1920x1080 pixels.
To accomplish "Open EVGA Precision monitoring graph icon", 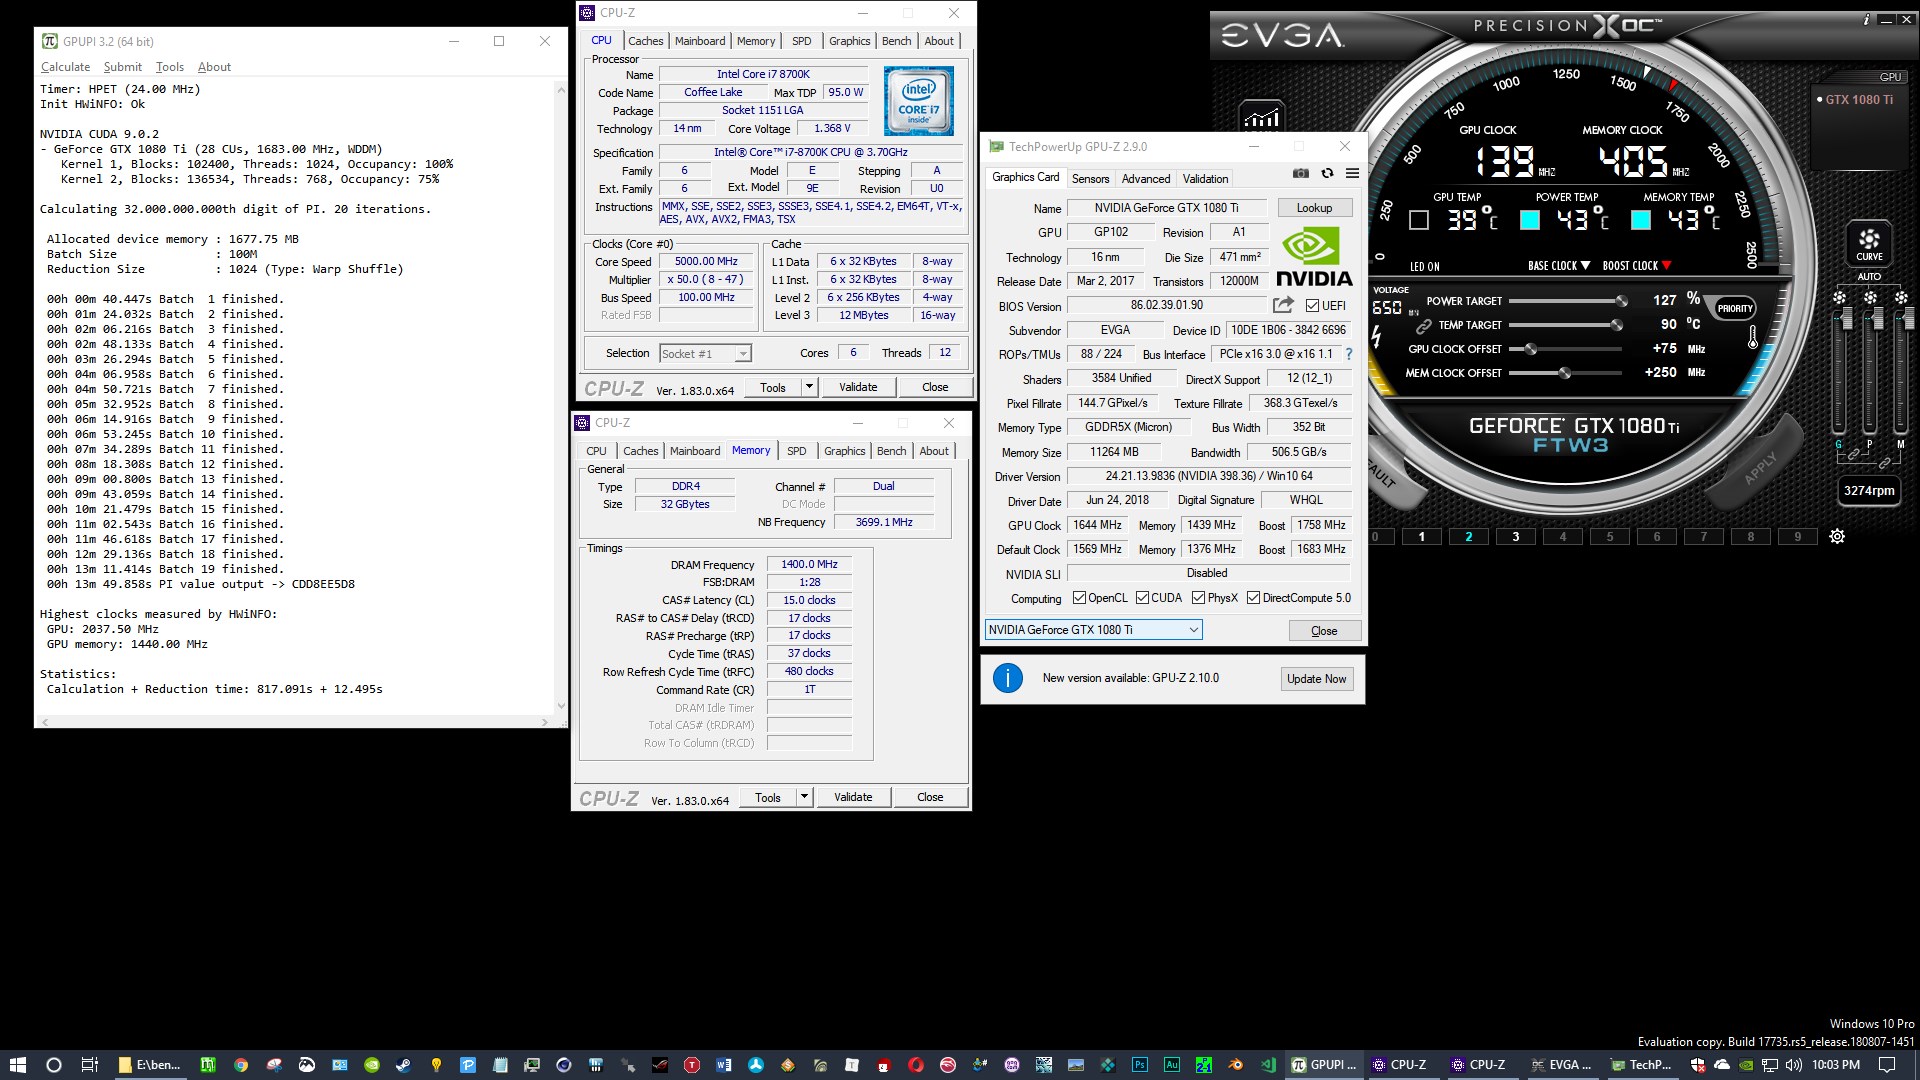I will coord(1261,116).
